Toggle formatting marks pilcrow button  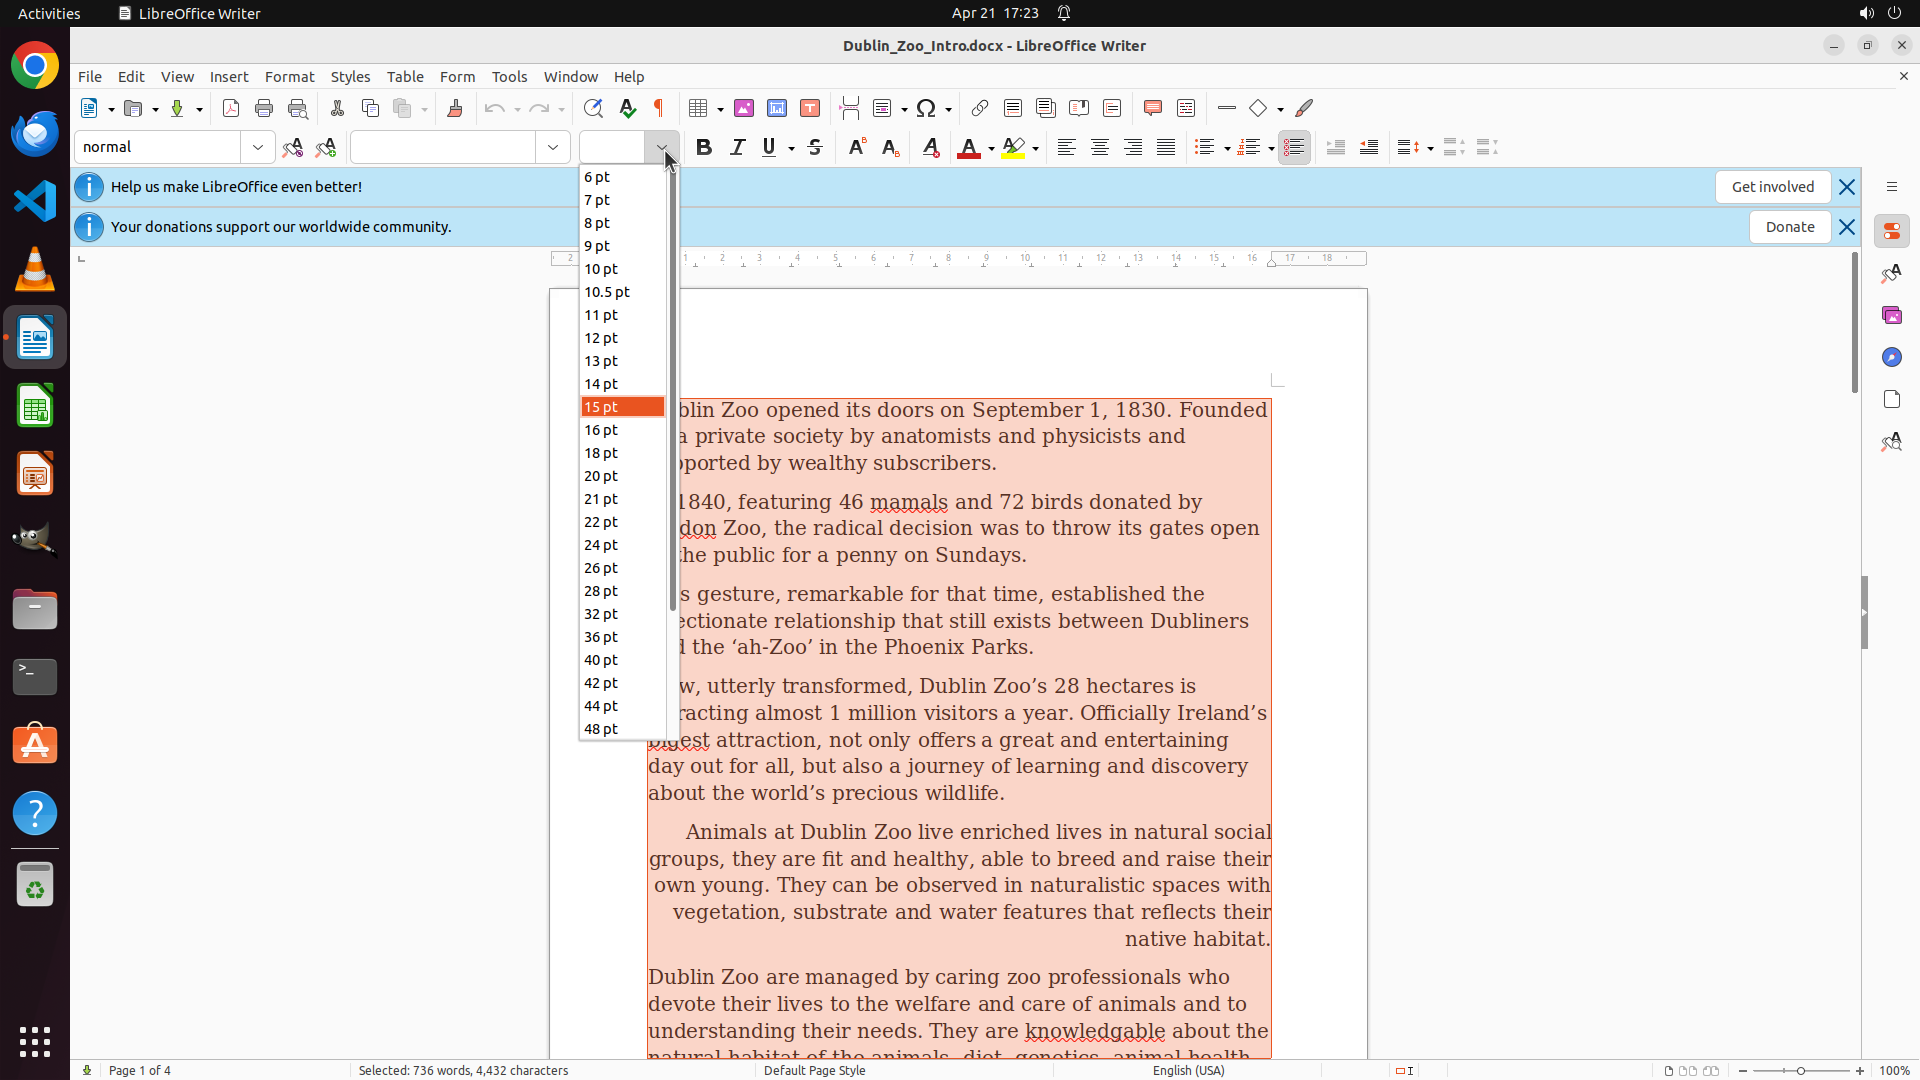click(x=659, y=108)
